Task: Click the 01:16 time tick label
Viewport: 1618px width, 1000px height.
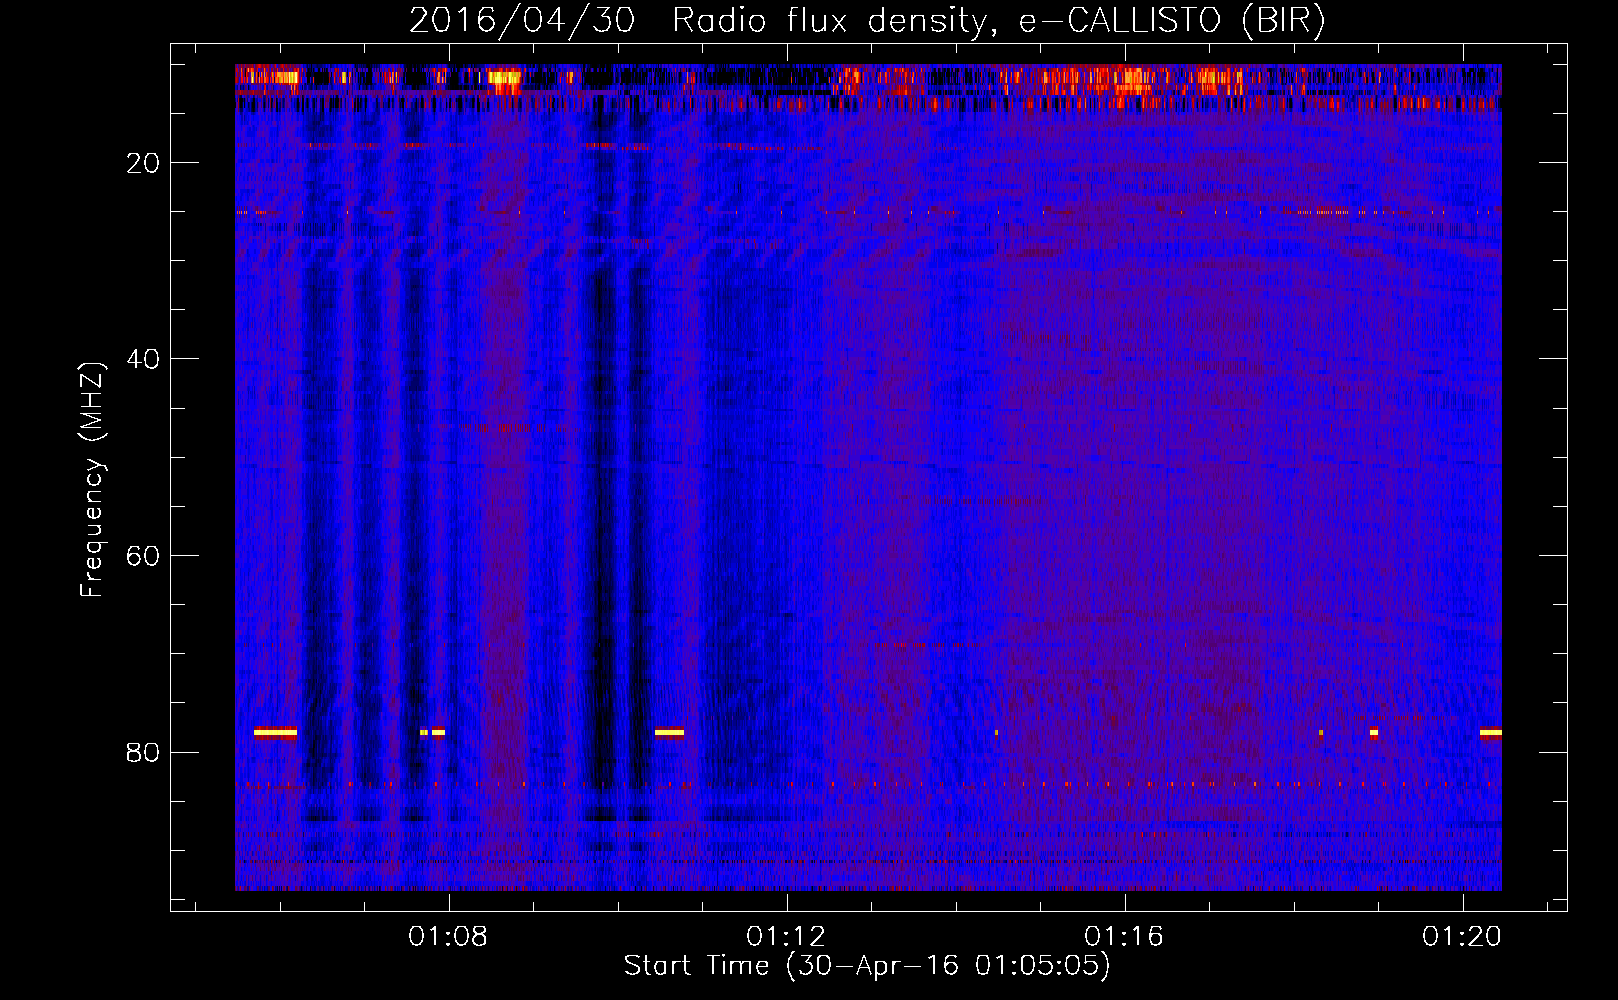Action: click(1124, 936)
